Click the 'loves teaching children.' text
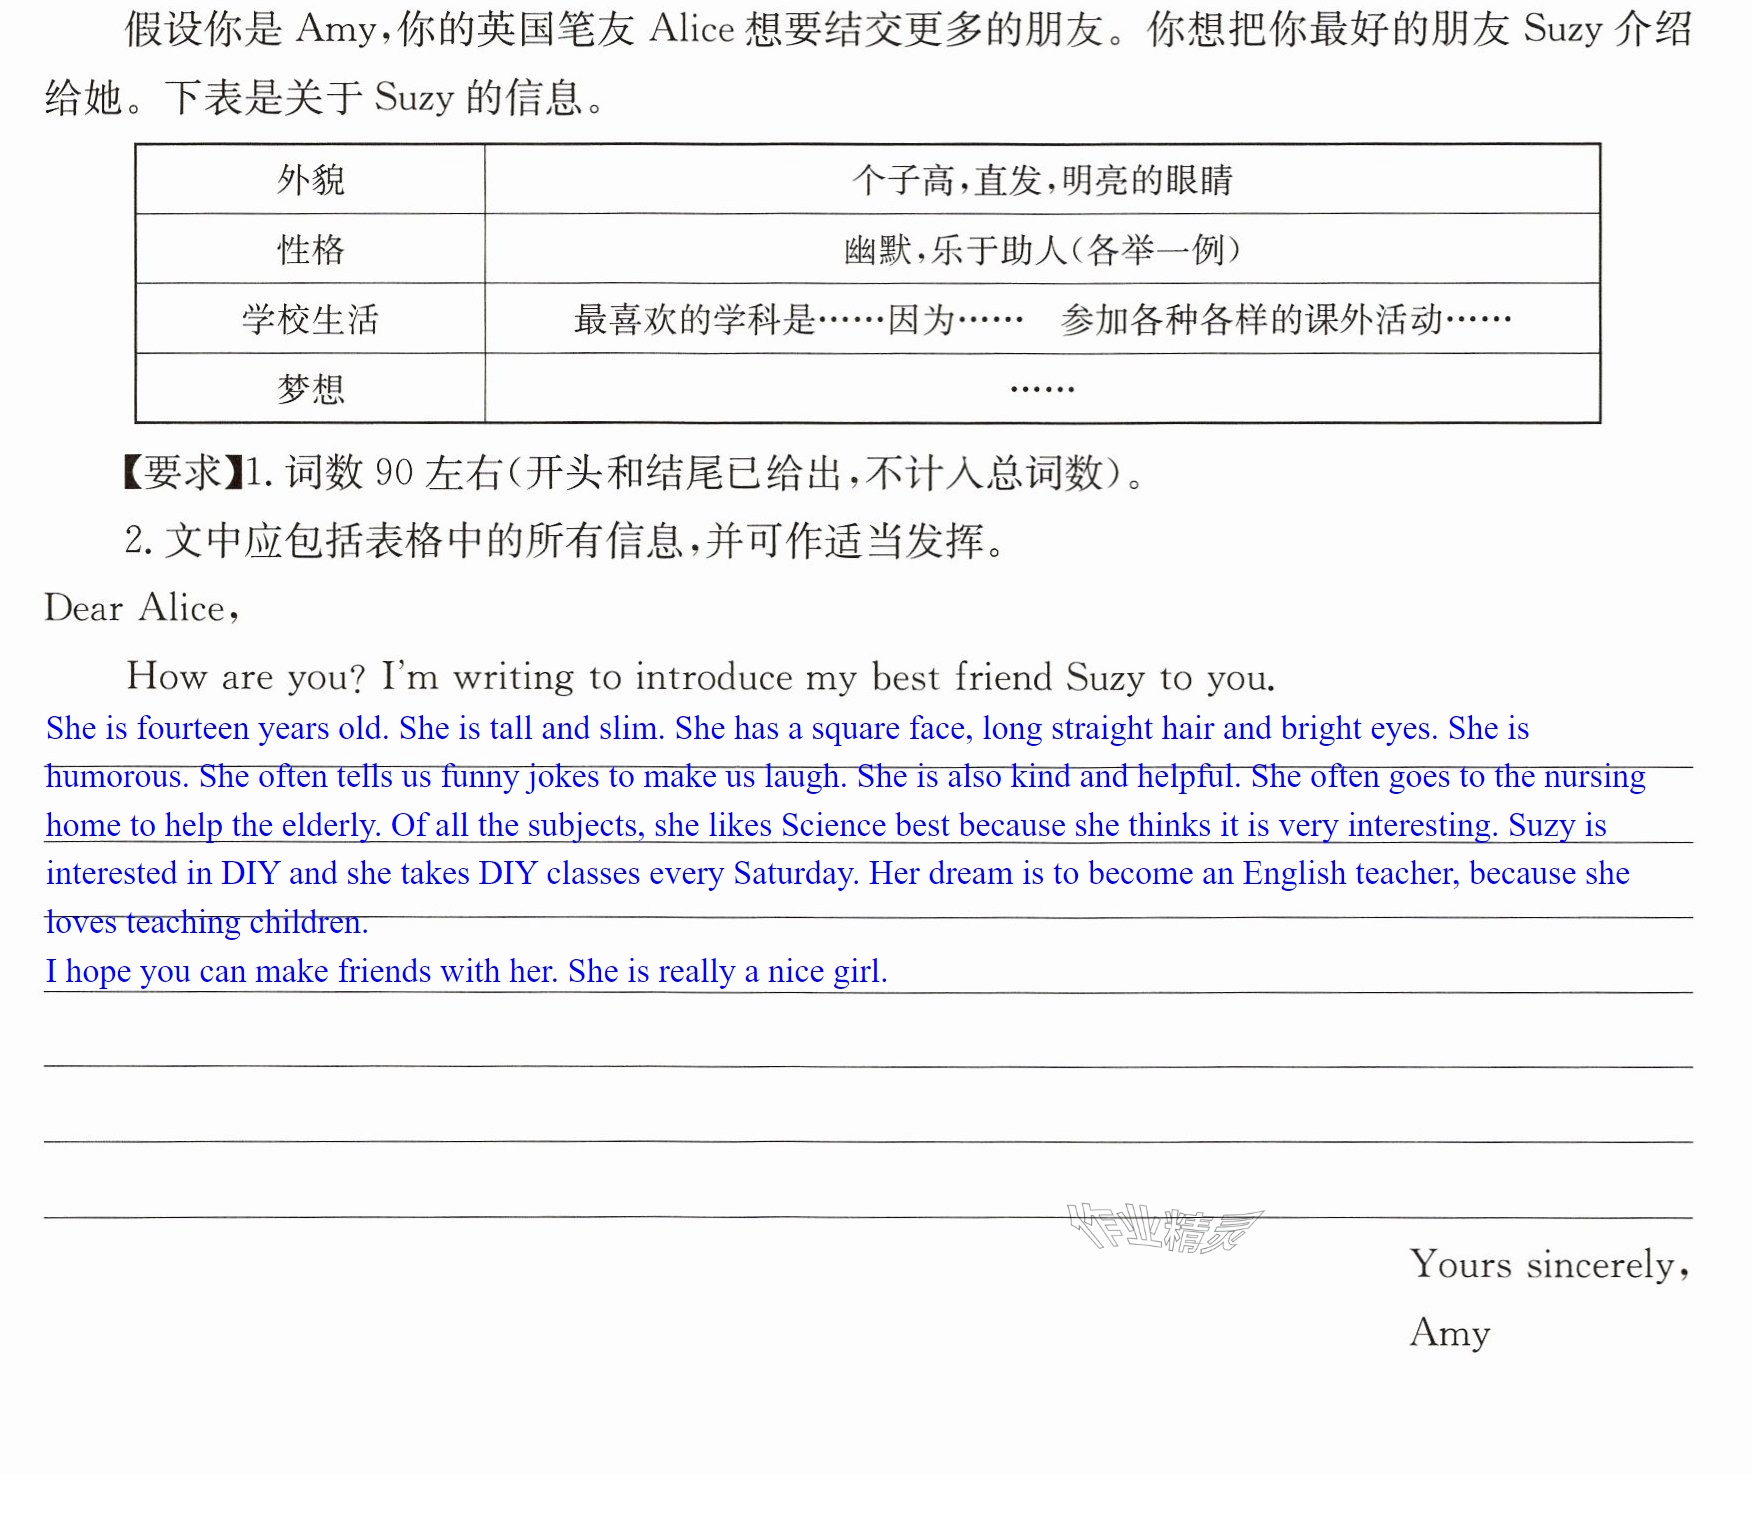Viewport: 1752px width, 1513px height. pyautogui.click(x=207, y=922)
